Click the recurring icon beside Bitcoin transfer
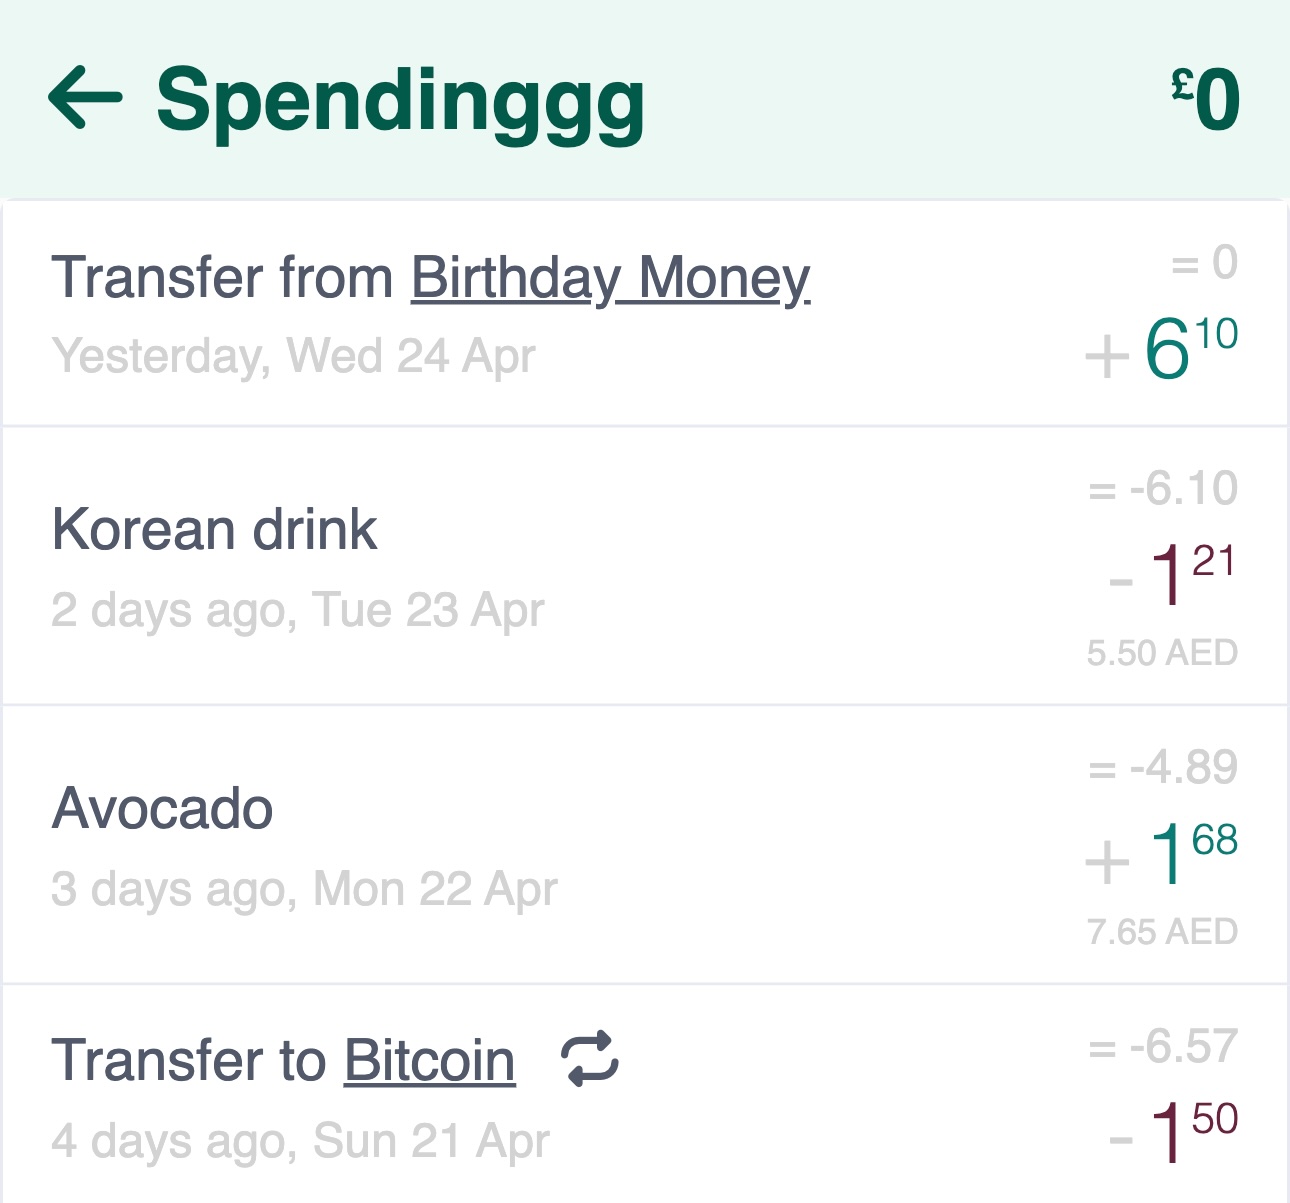 click(x=590, y=1059)
